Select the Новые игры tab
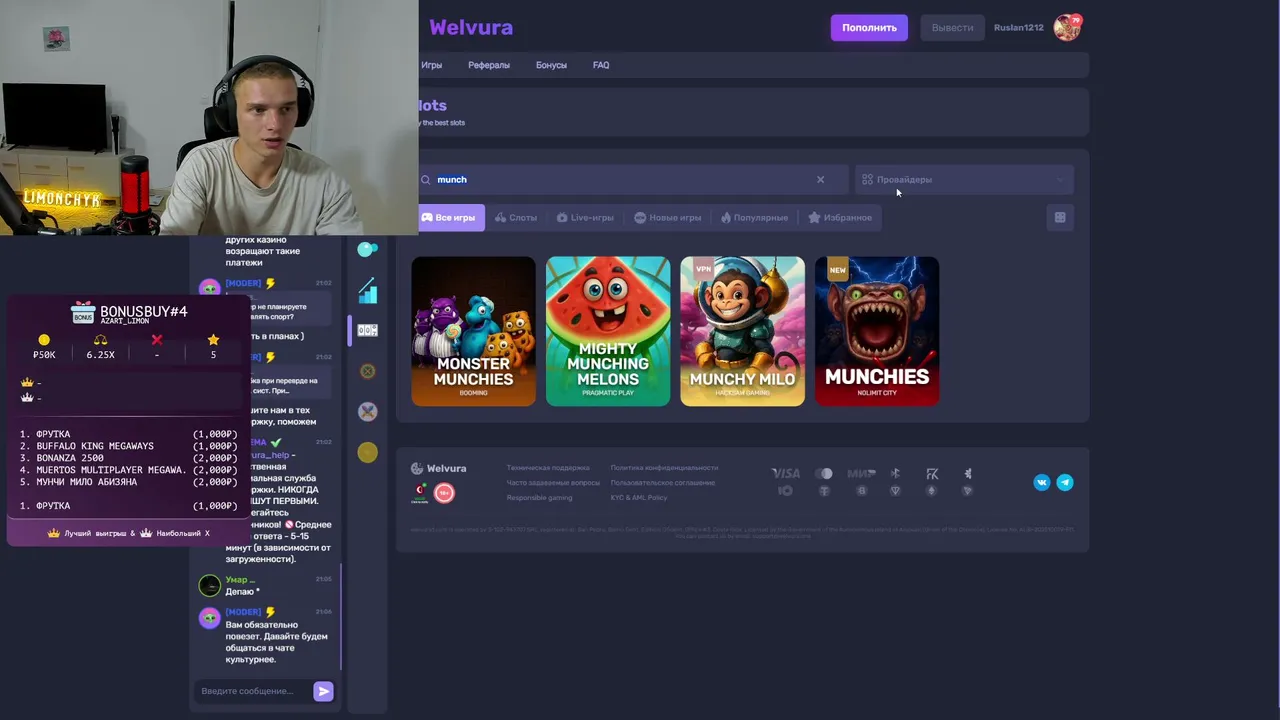This screenshot has width=1280, height=720. point(668,218)
